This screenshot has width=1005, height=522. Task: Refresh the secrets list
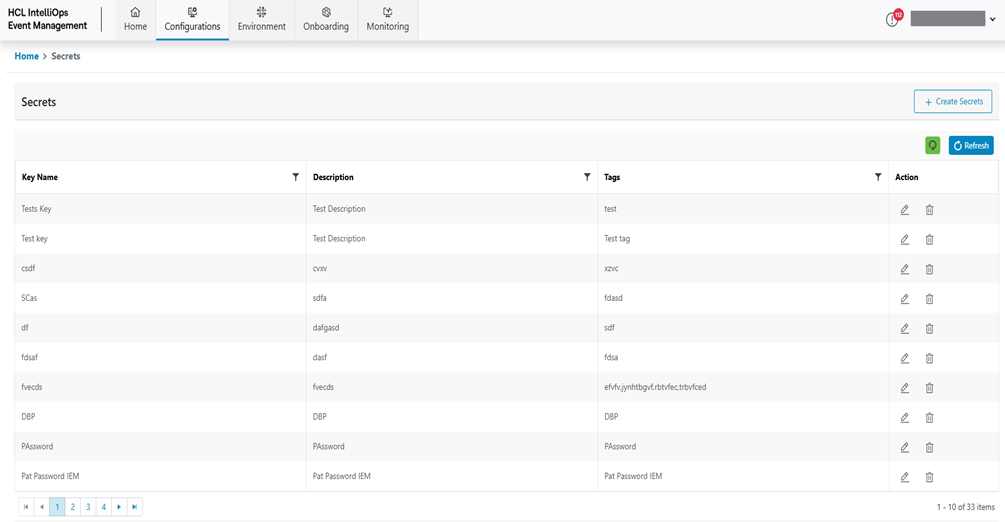point(971,146)
